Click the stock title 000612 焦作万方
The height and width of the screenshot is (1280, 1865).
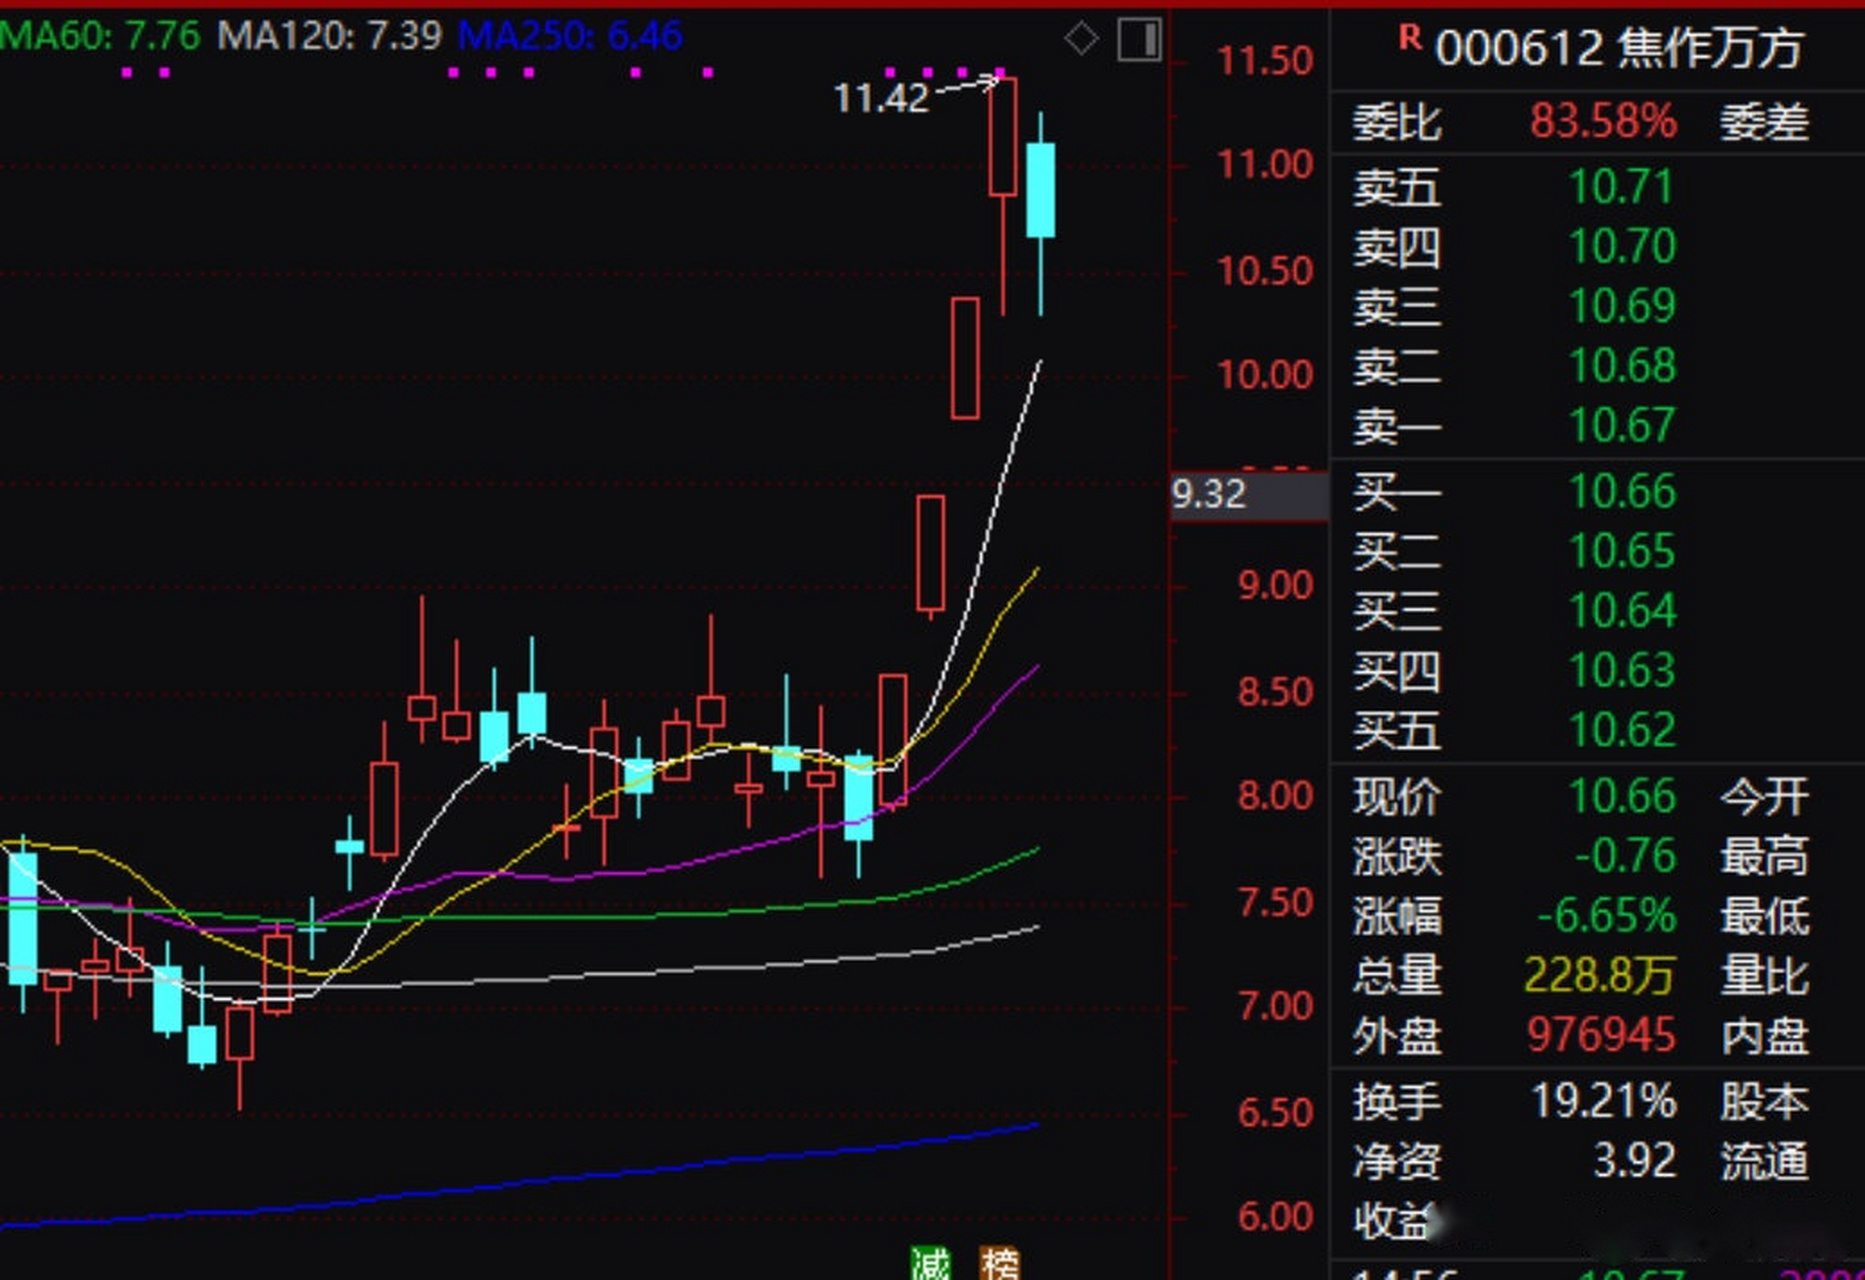(x=1620, y=48)
